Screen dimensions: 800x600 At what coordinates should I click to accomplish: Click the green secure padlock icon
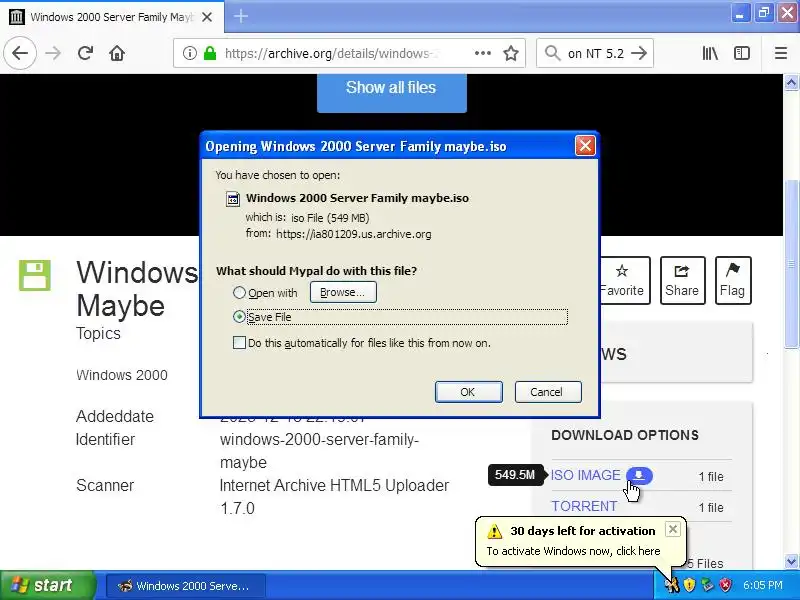(x=210, y=53)
